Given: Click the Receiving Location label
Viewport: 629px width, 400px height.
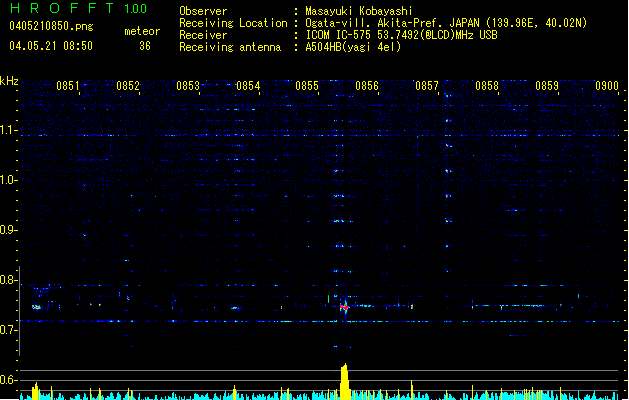Looking at the screenshot, I should pos(233,23).
